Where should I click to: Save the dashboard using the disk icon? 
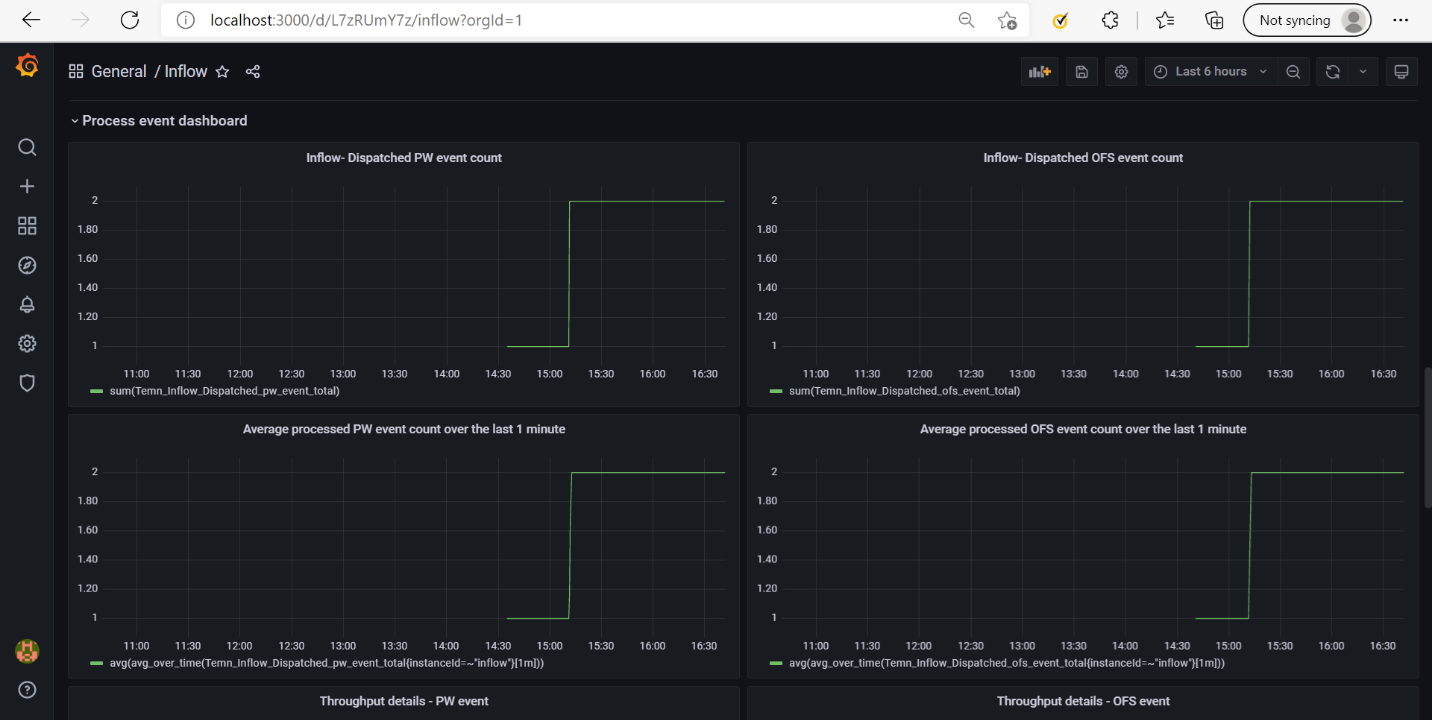(x=1081, y=72)
